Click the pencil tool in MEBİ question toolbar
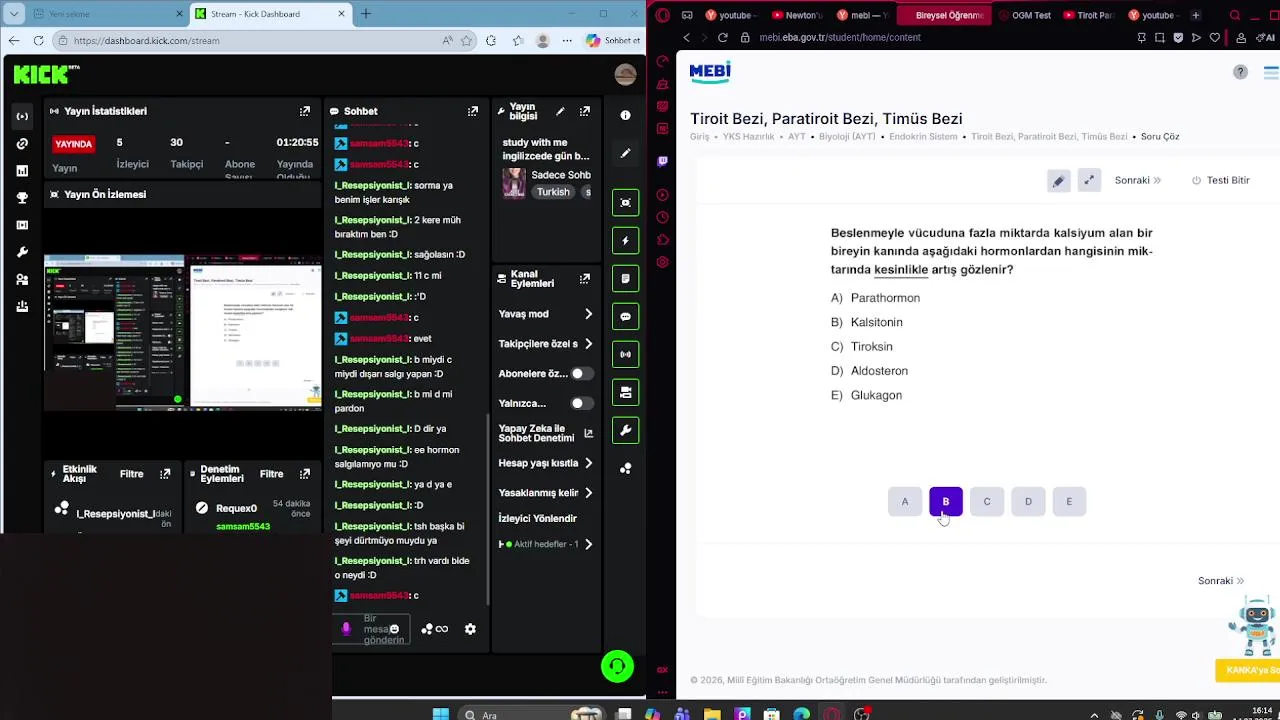Viewport: 1280px width, 720px height. coord(1058,181)
